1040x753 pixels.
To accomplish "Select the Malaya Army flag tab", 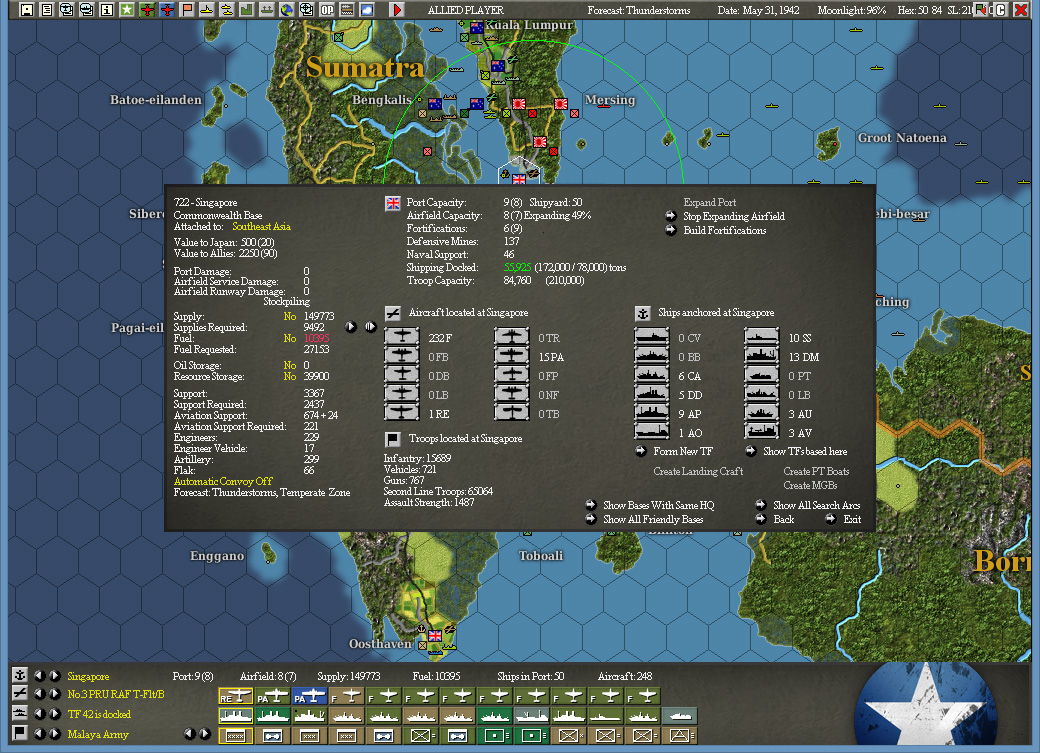I will pos(20,733).
